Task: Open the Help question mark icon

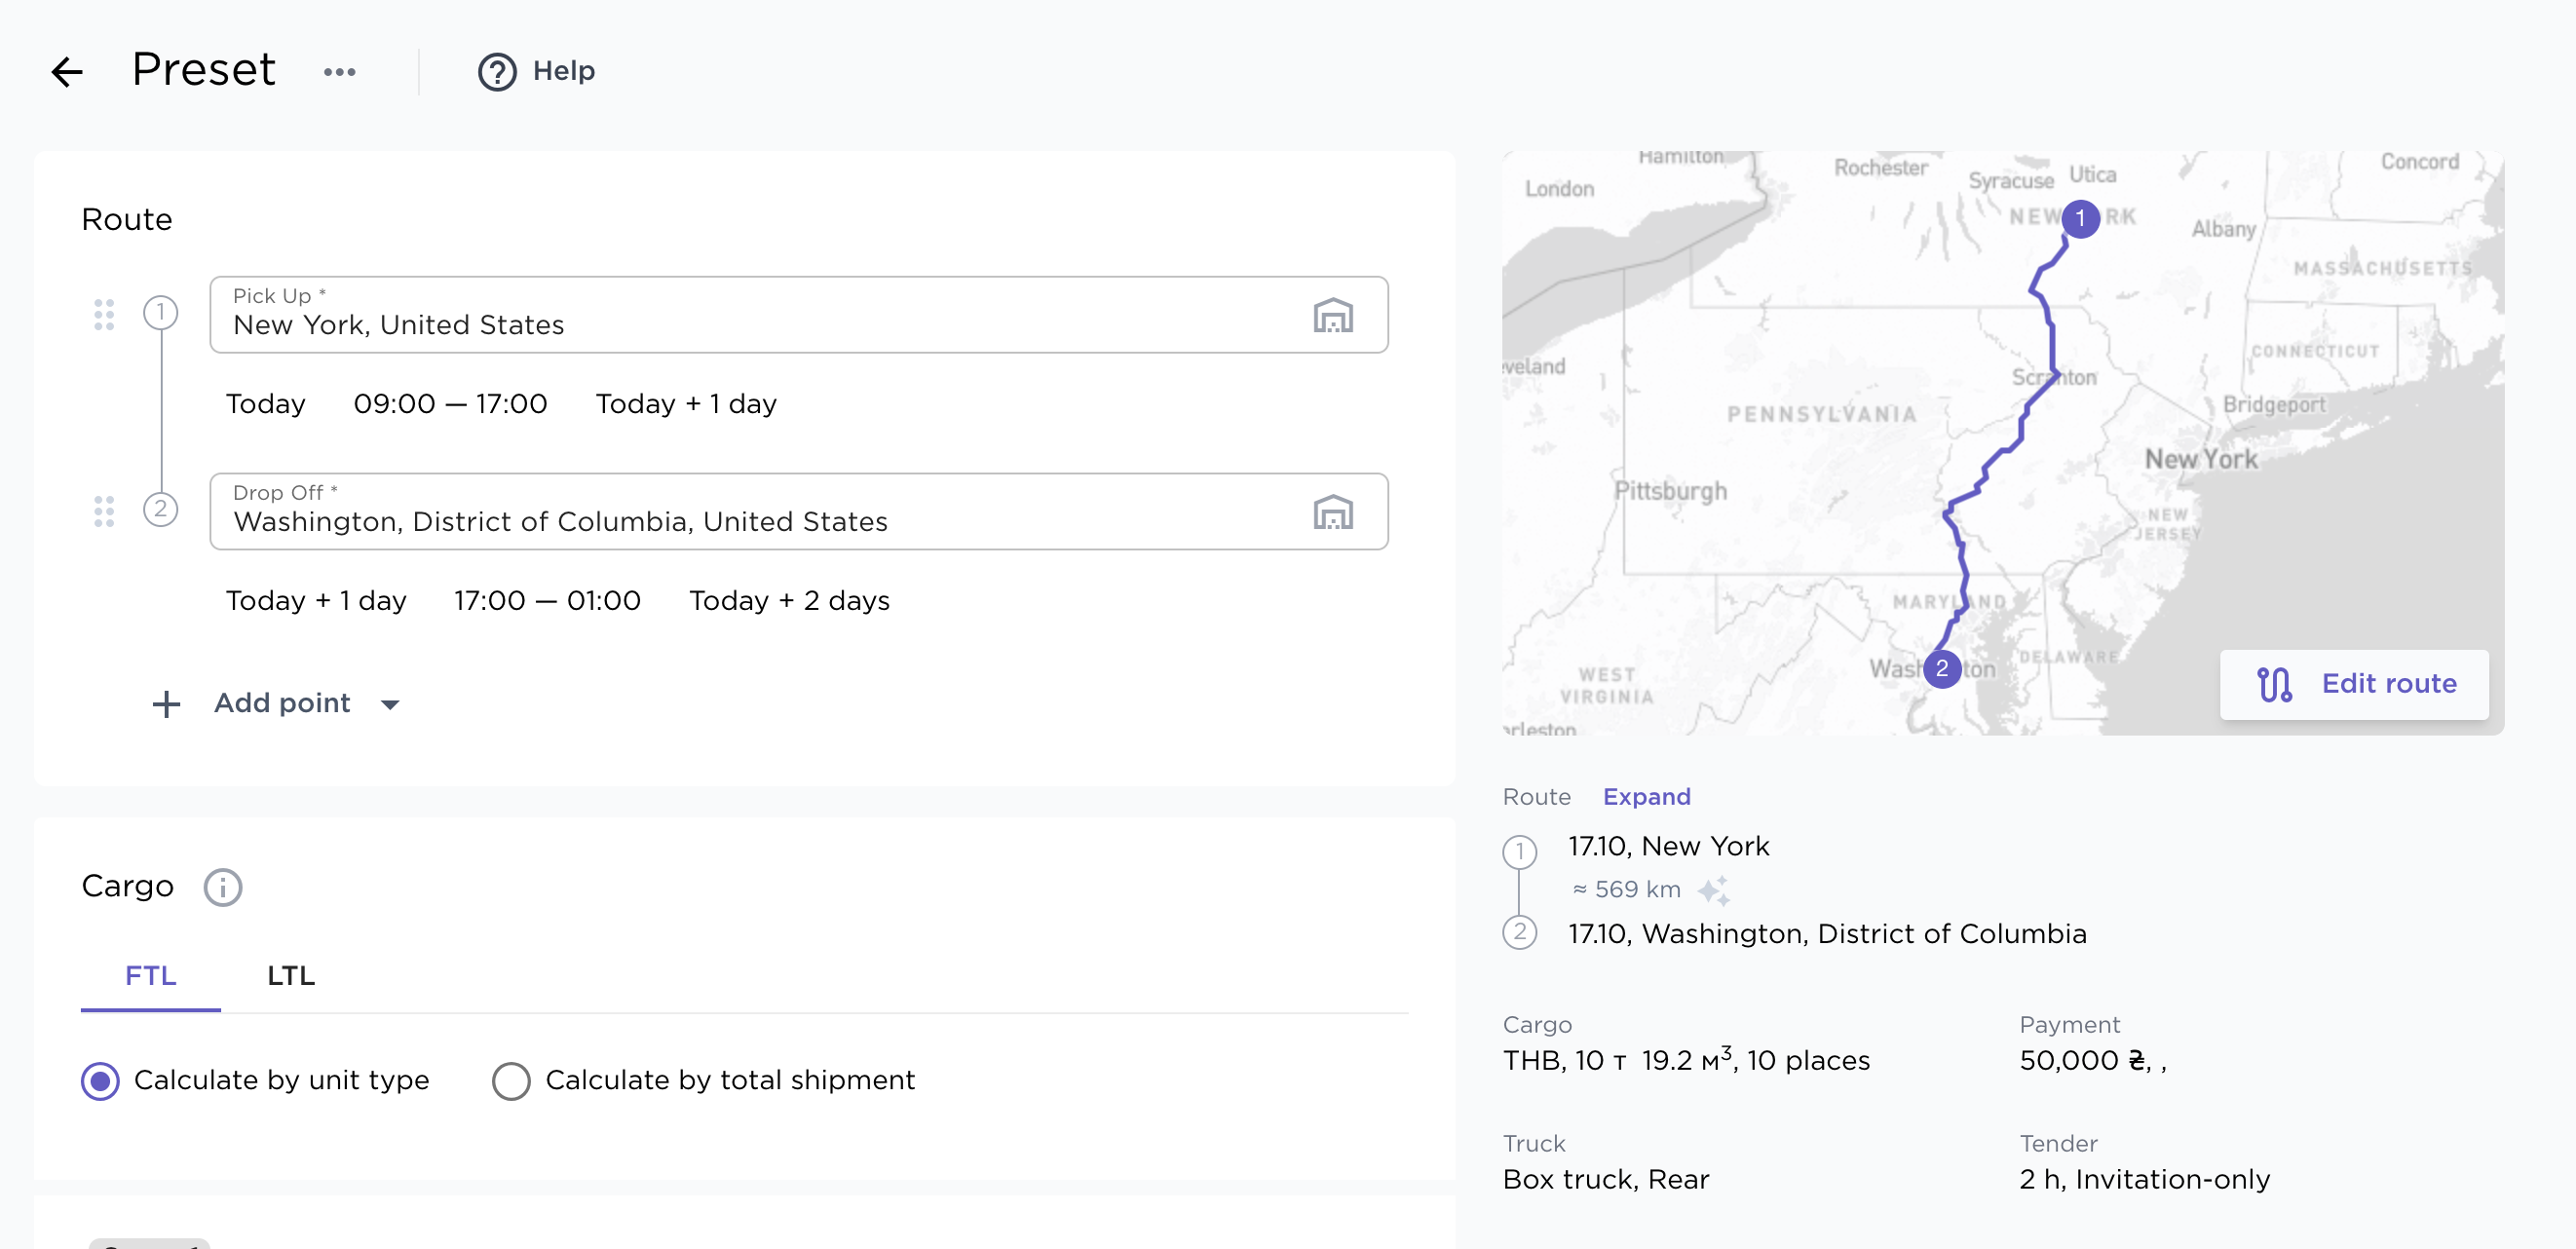Action: tap(497, 72)
